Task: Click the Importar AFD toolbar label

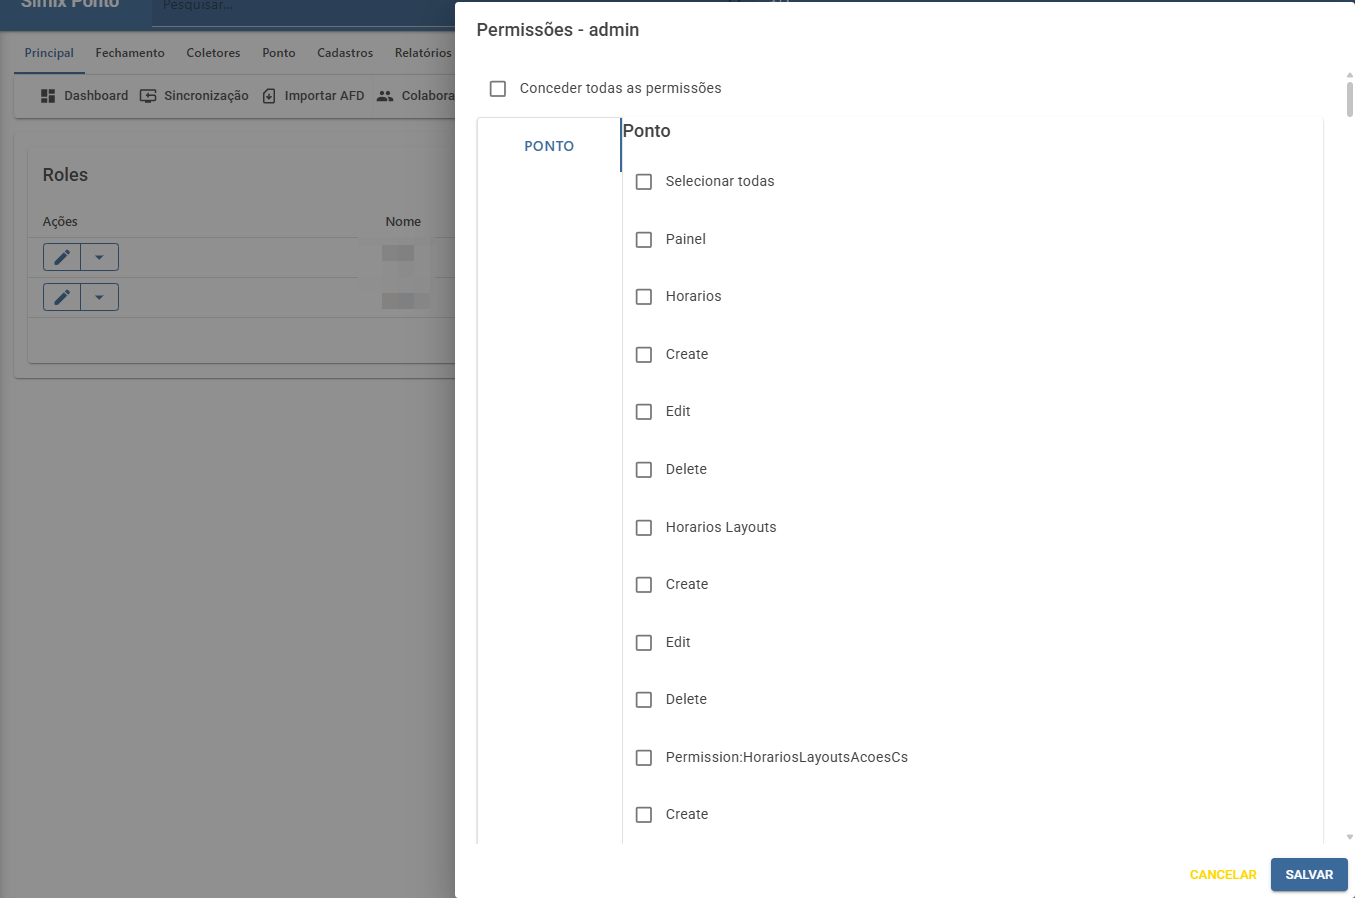Action: [324, 96]
